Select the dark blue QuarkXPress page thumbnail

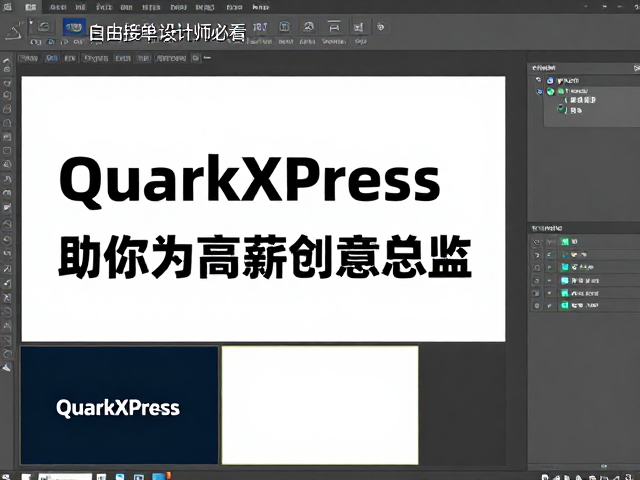(119, 405)
